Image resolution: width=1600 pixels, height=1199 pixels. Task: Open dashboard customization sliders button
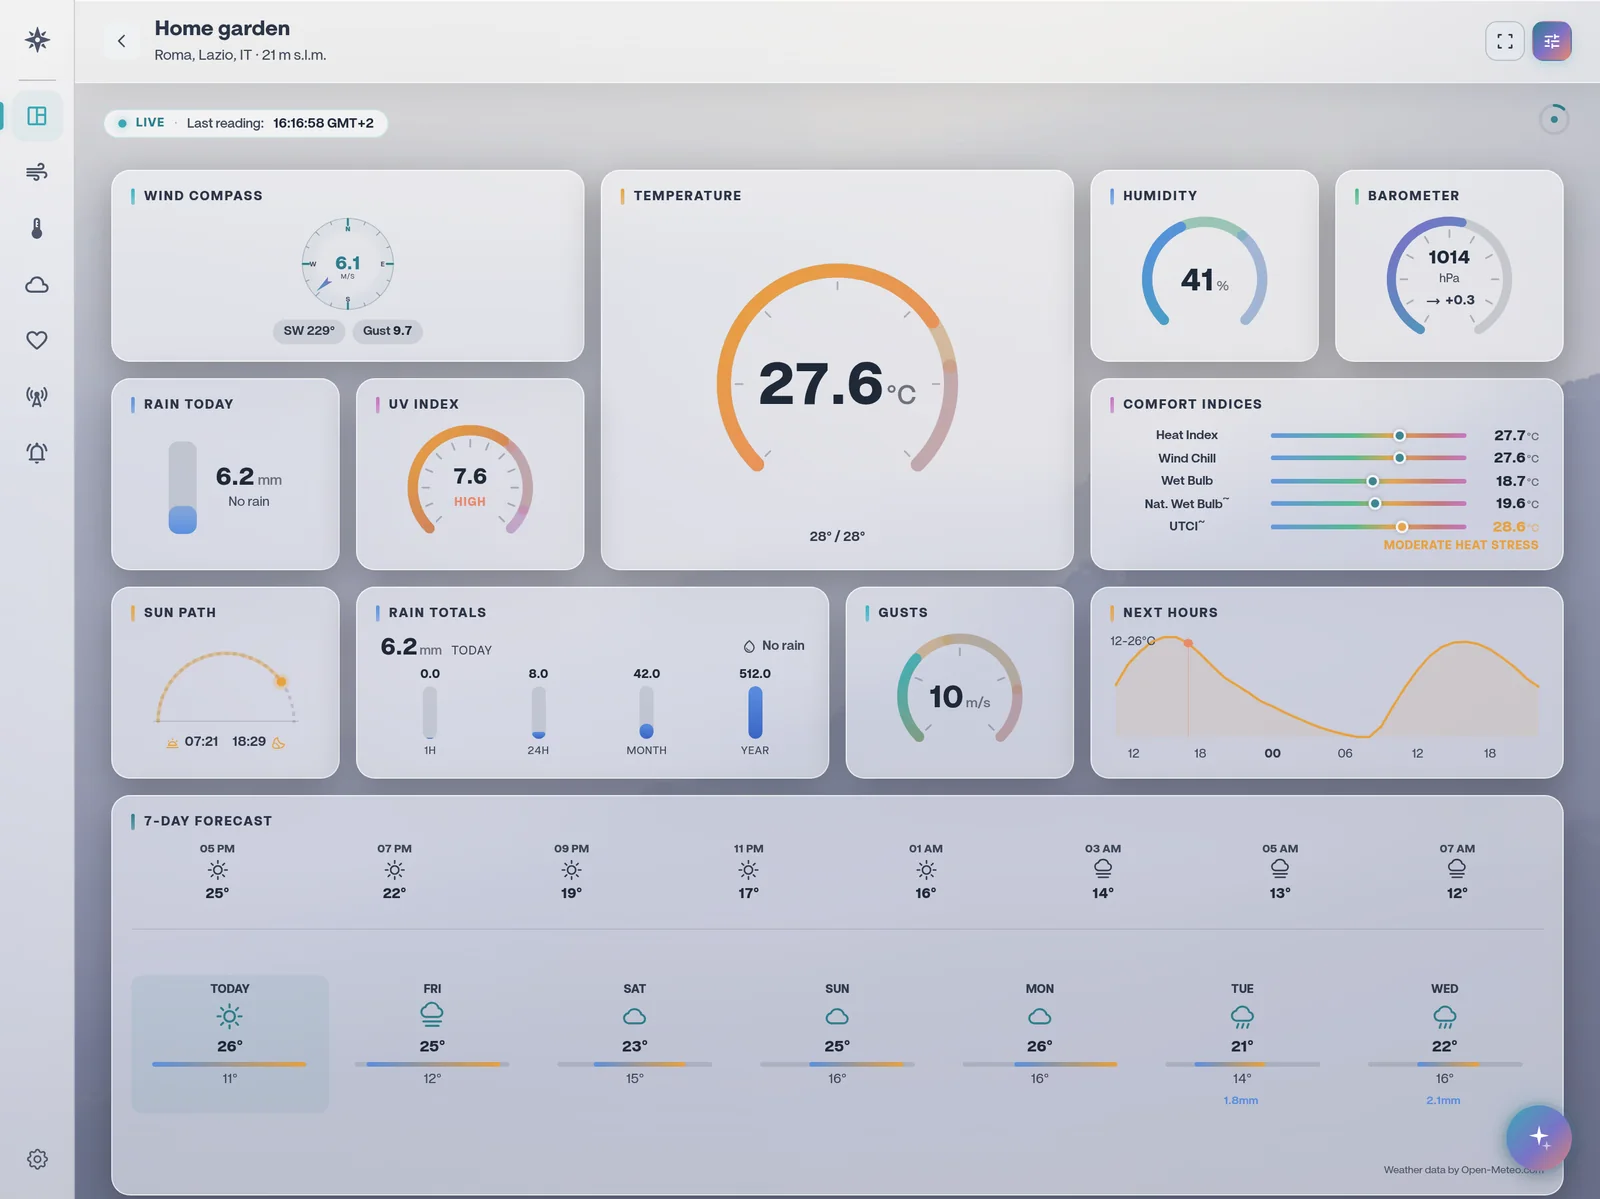pyautogui.click(x=1552, y=41)
